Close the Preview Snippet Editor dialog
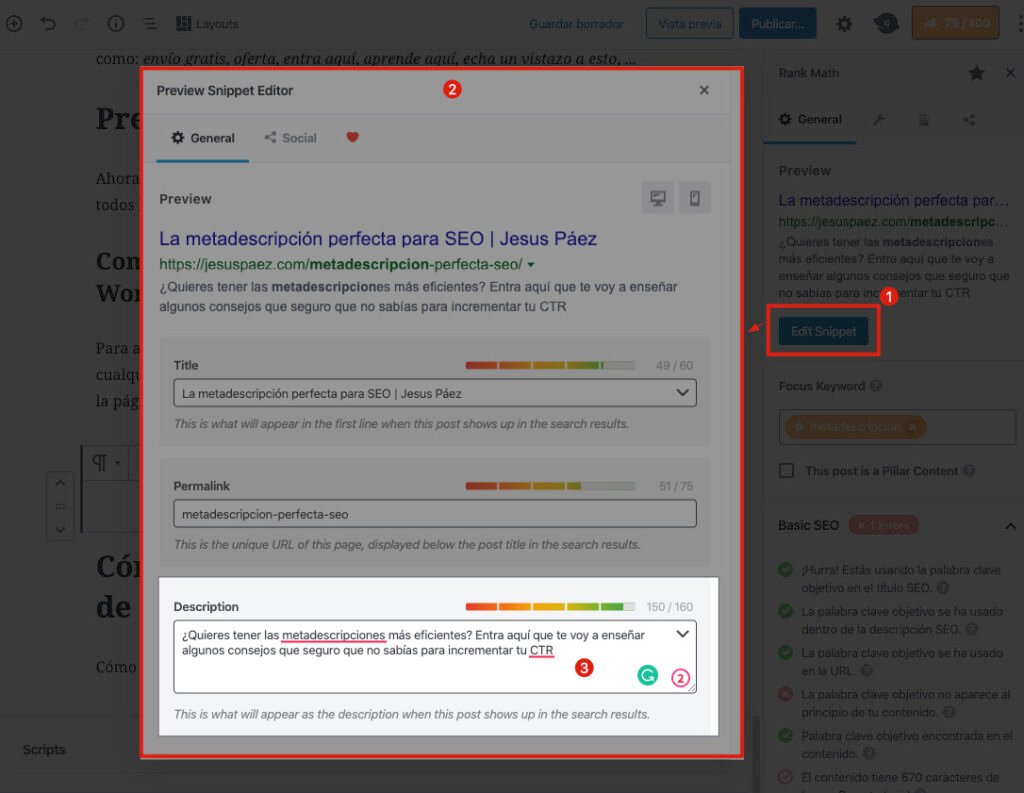The image size is (1024, 793). coord(704,90)
